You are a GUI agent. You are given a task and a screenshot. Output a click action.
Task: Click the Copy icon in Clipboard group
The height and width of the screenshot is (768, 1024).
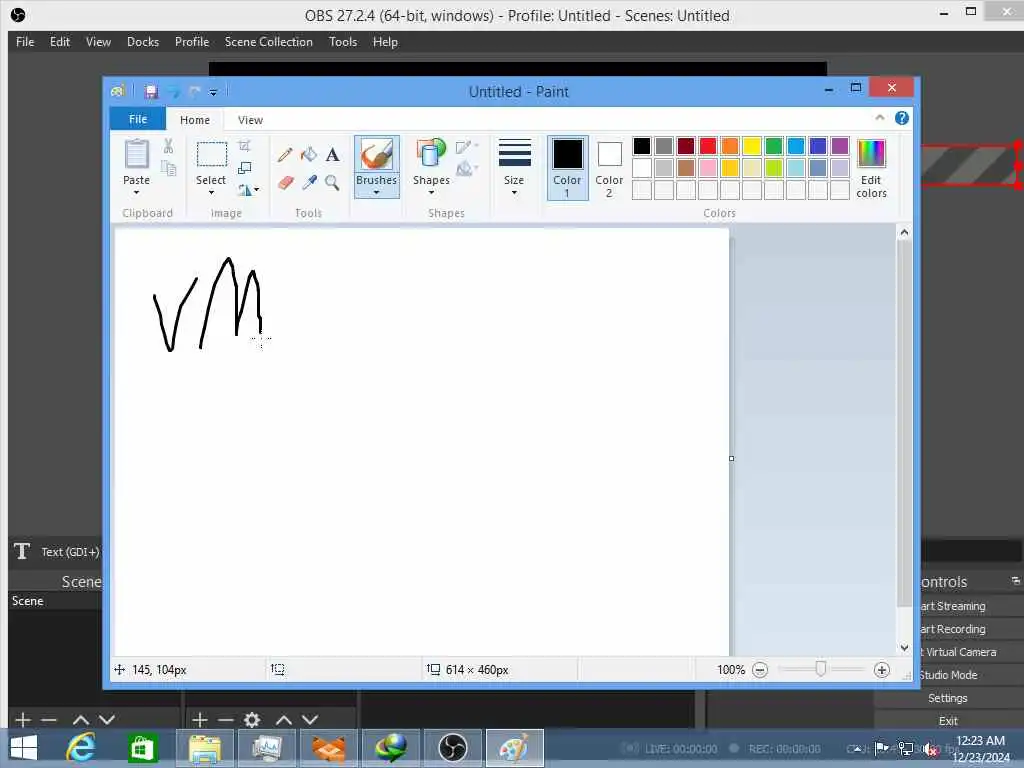[x=168, y=168]
